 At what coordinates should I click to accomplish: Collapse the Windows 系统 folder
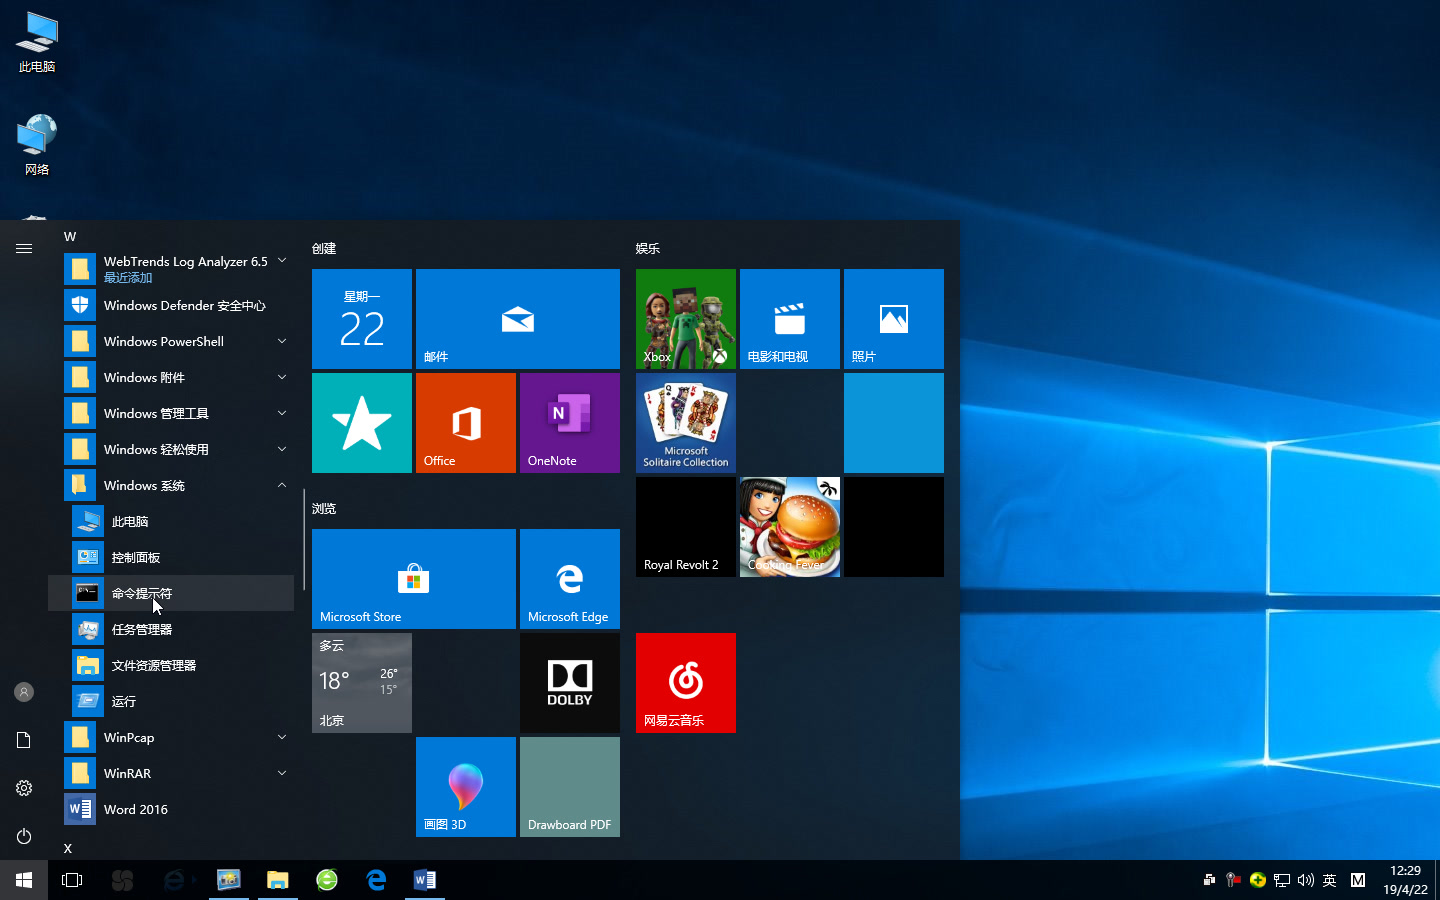171,485
